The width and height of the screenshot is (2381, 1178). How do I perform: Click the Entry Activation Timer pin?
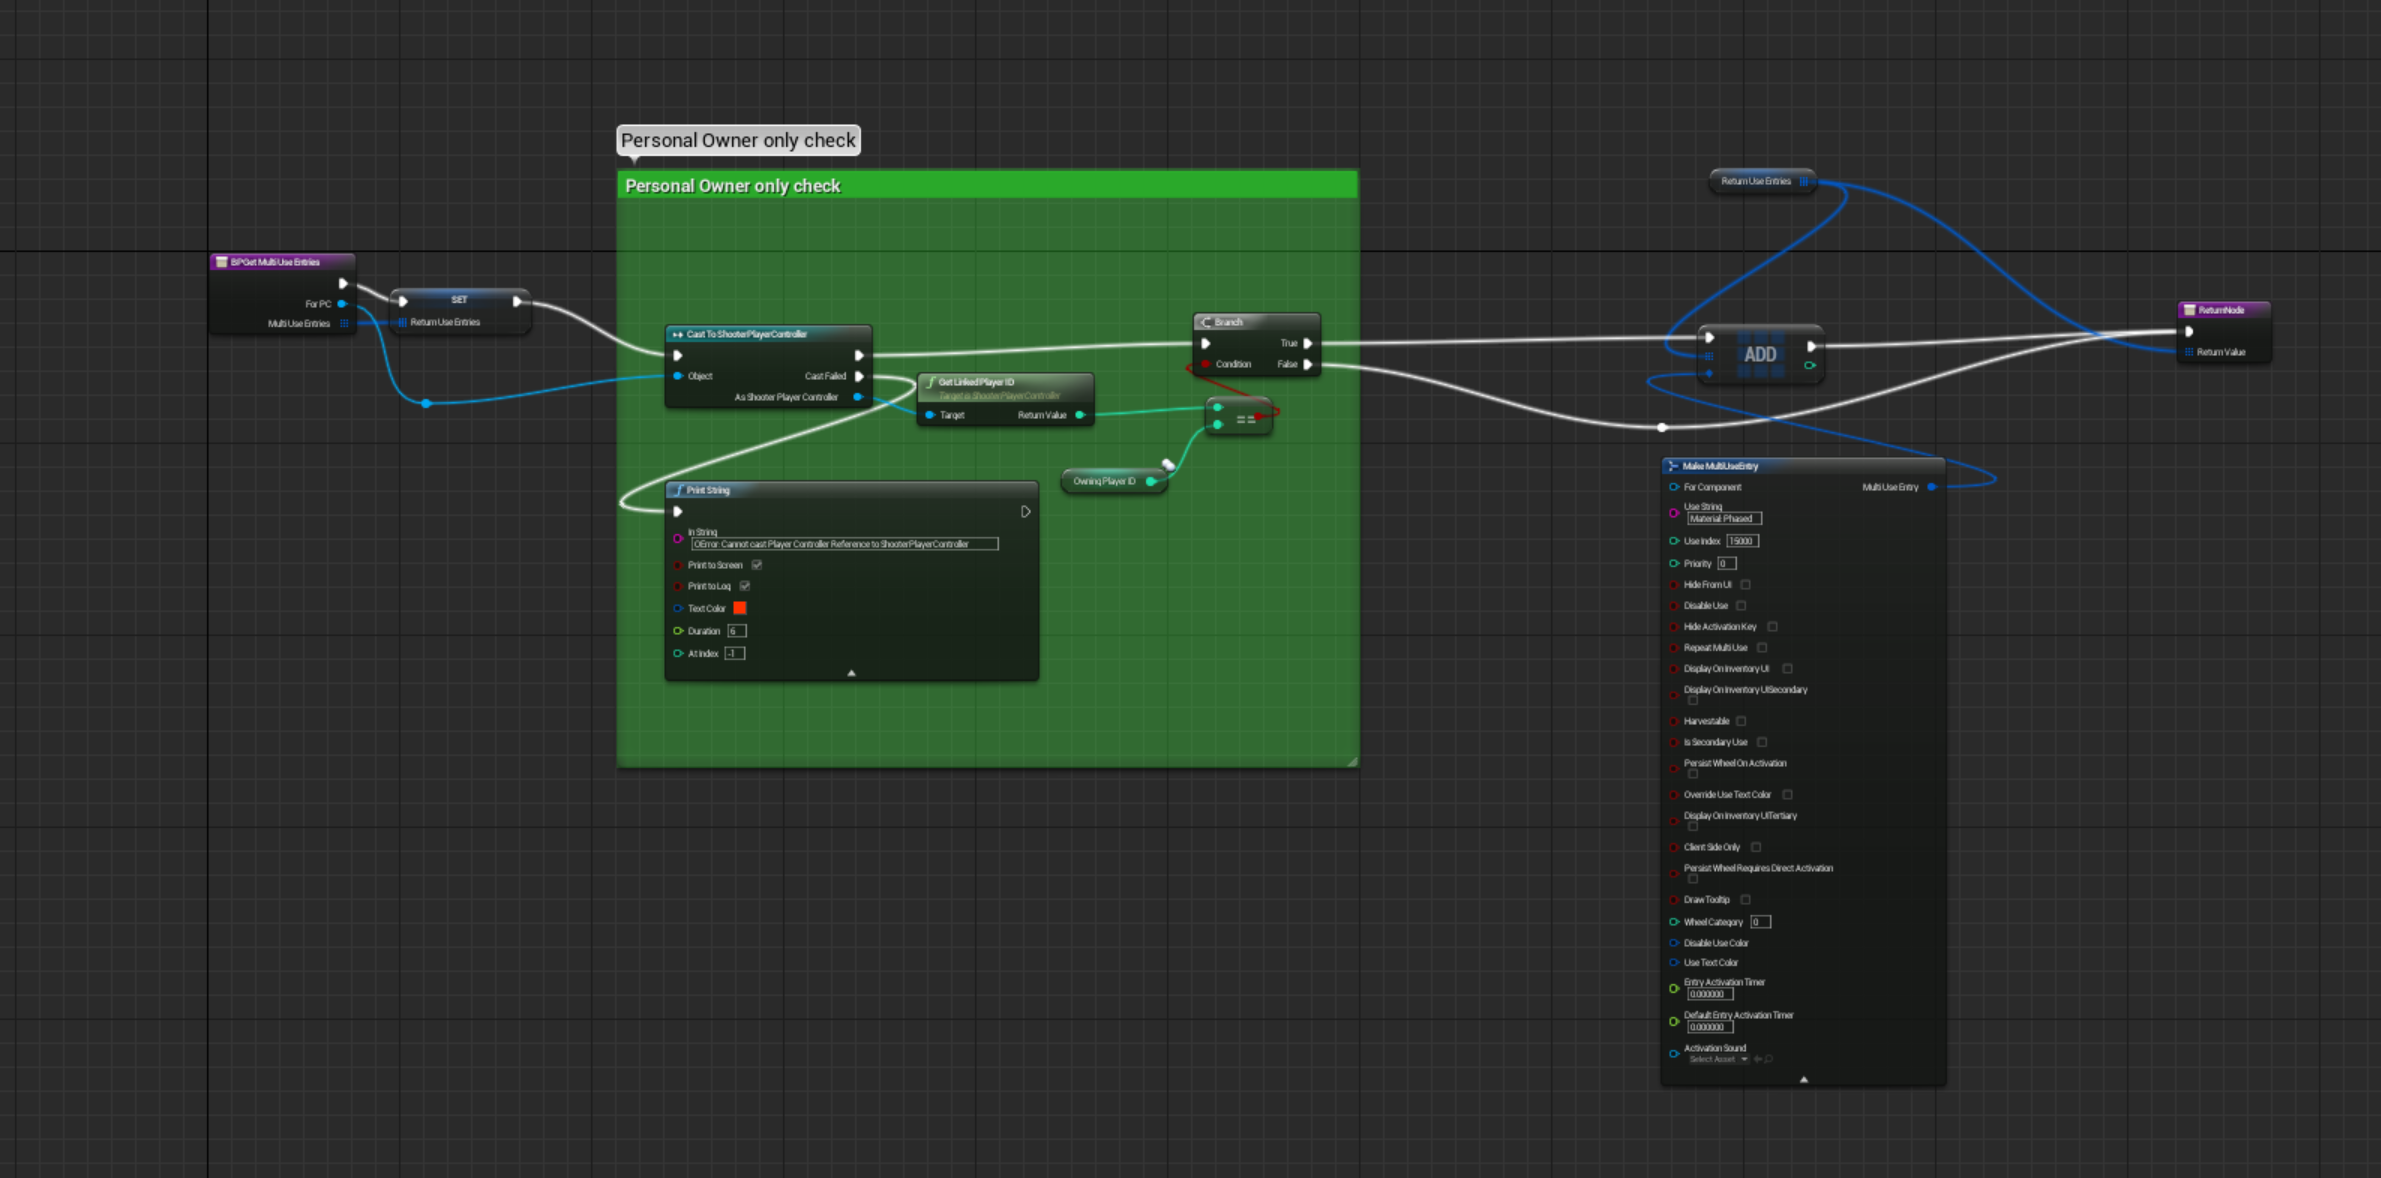1674,988
